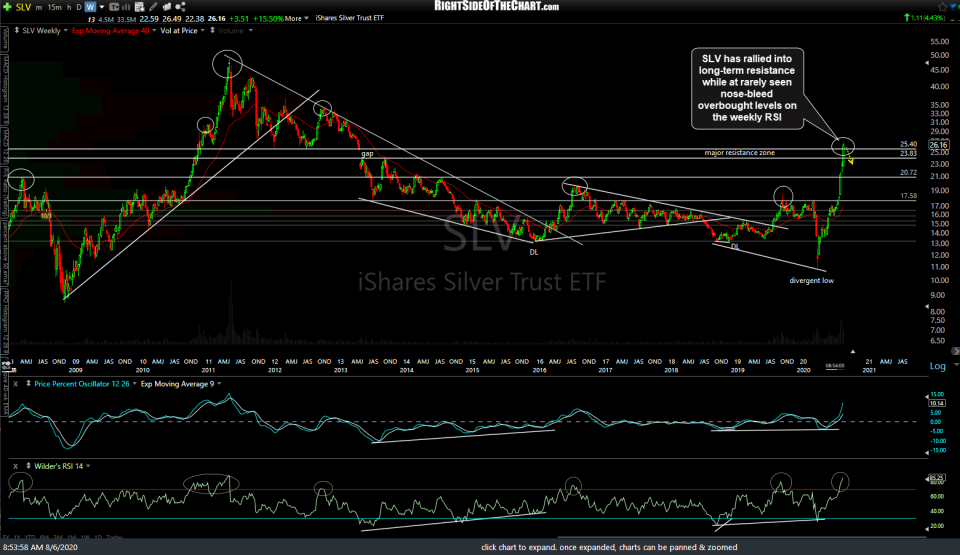The width and height of the screenshot is (960, 555).
Task: Close the Wilder's RSI pane with X
Action: coord(15,466)
